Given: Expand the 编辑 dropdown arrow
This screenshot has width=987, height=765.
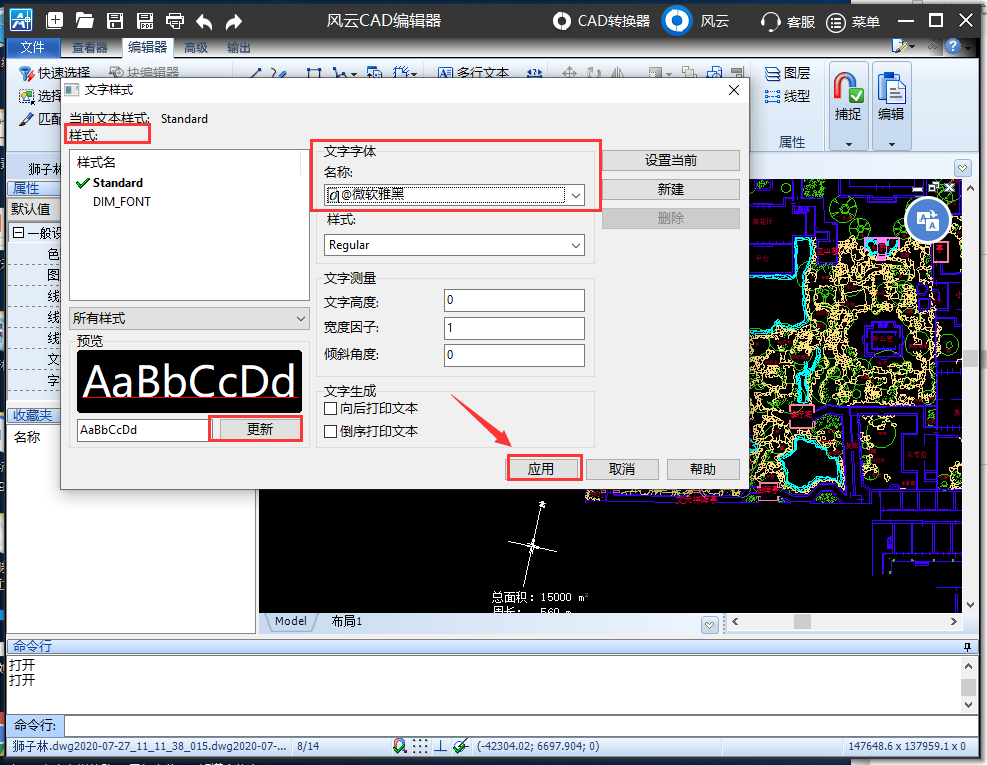Looking at the screenshot, I should point(892,144).
